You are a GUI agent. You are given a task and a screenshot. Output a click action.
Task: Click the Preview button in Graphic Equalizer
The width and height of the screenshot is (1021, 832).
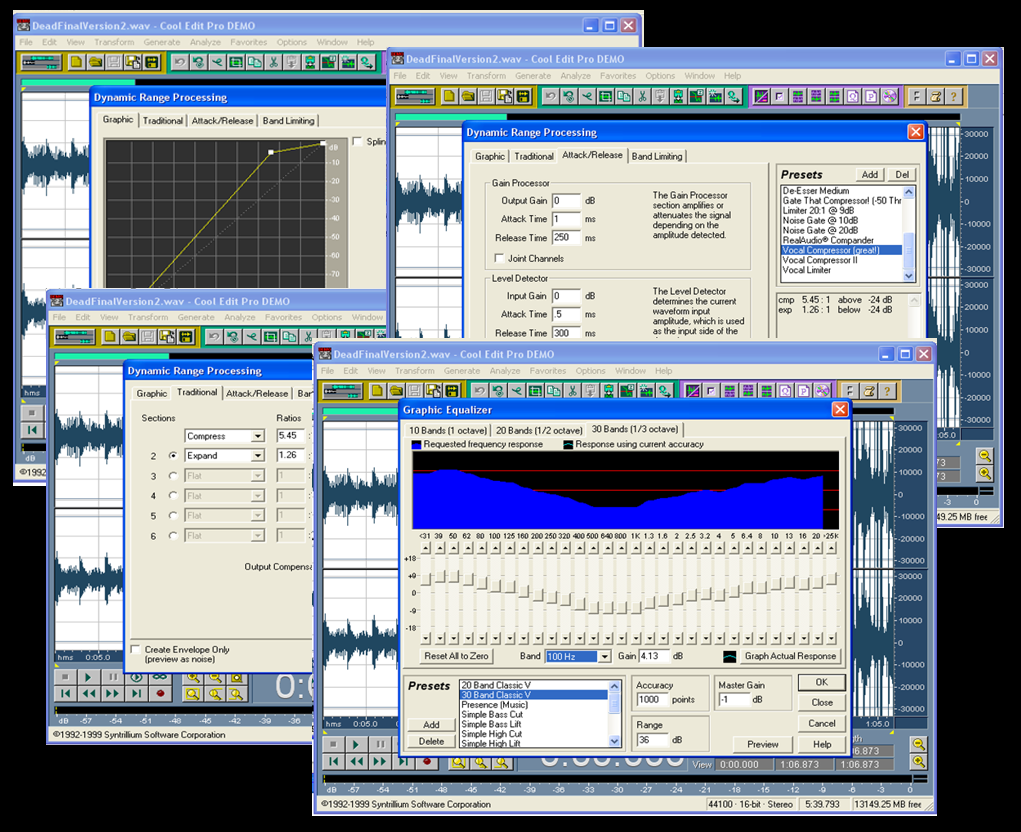click(x=762, y=744)
